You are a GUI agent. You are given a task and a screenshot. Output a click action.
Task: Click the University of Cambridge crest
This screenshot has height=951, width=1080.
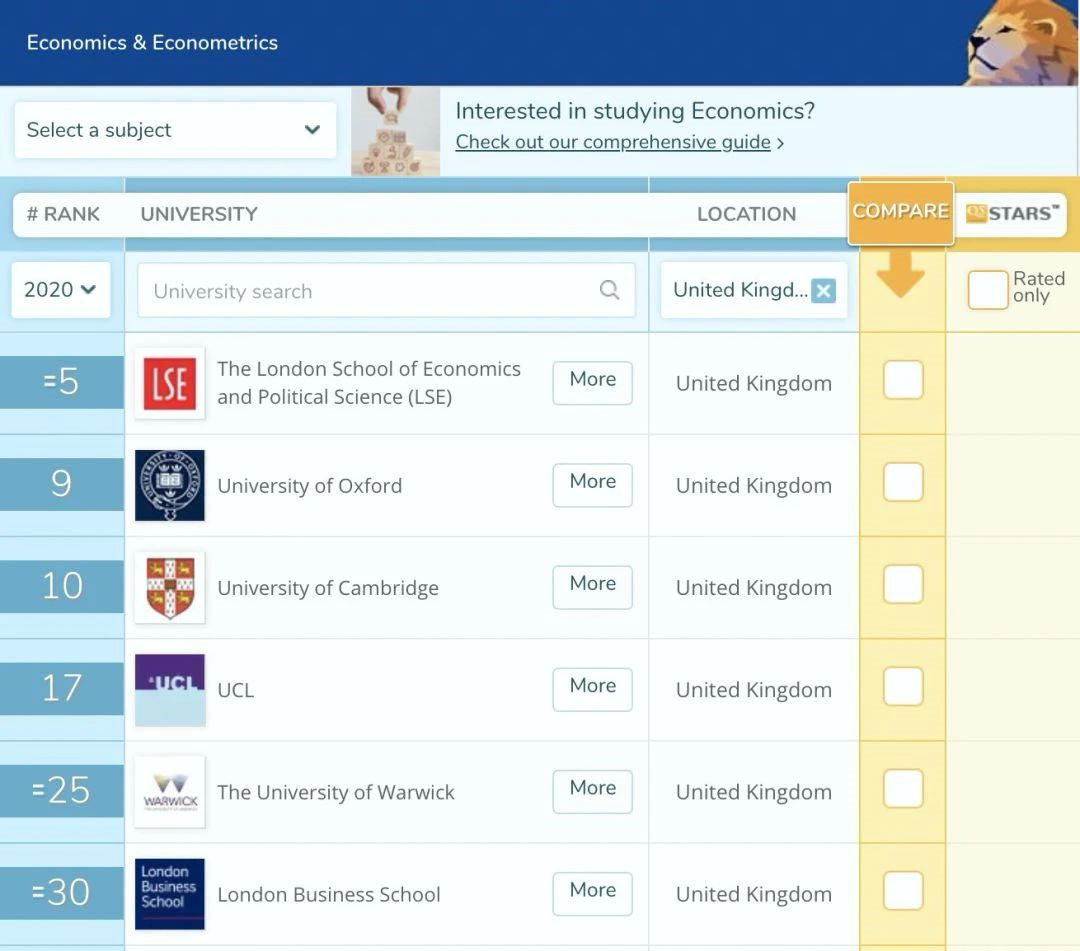[x=169, y=587]
